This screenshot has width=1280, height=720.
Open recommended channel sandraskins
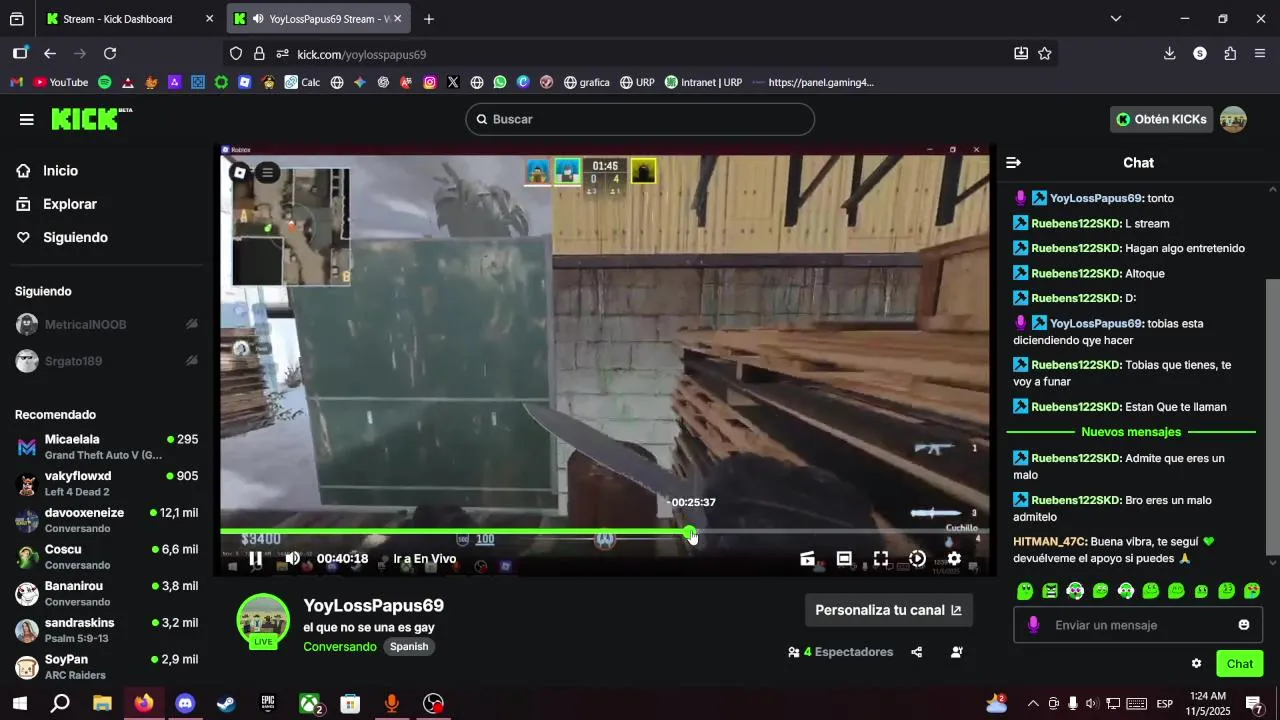107,630
